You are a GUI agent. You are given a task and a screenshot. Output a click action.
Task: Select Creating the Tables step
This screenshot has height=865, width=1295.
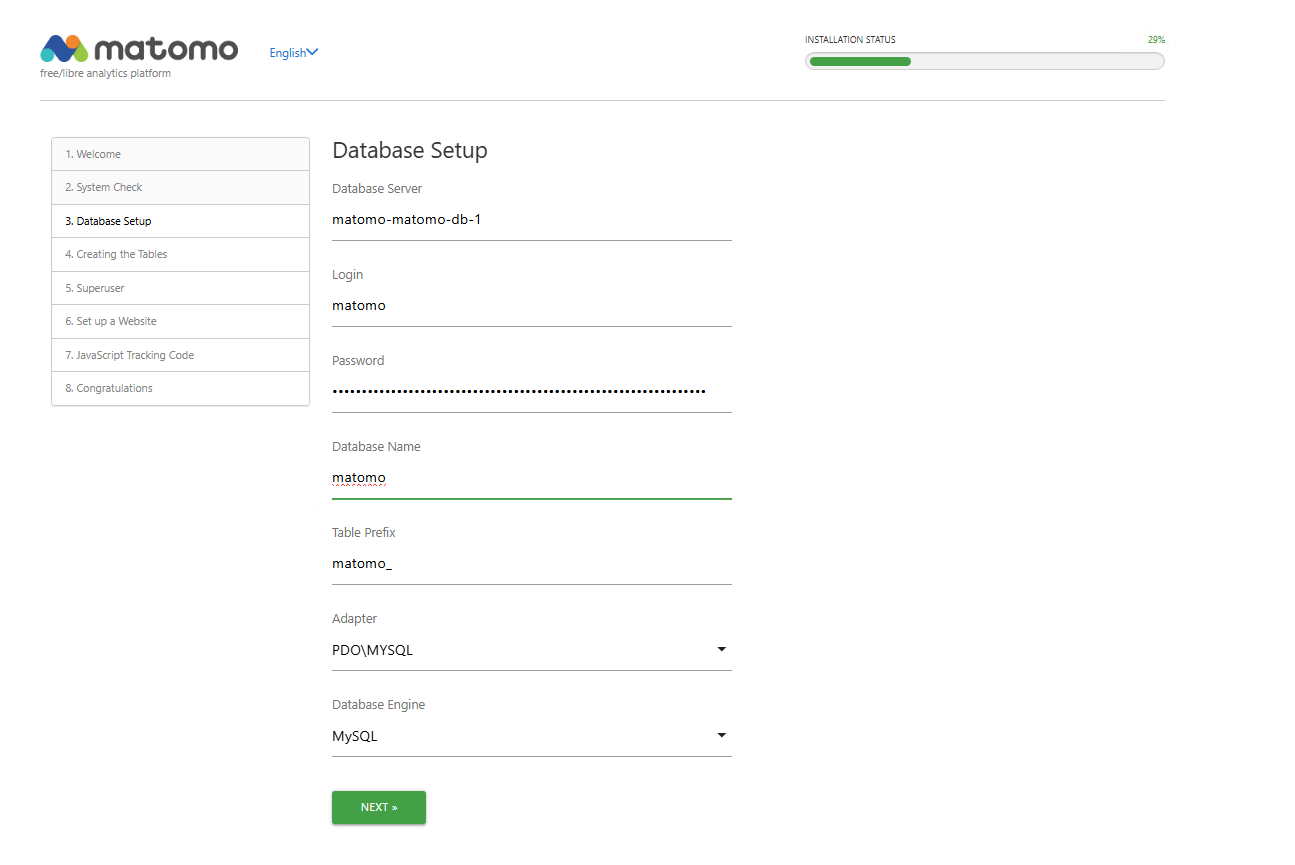pyautogui.click(x=180, y=254)
